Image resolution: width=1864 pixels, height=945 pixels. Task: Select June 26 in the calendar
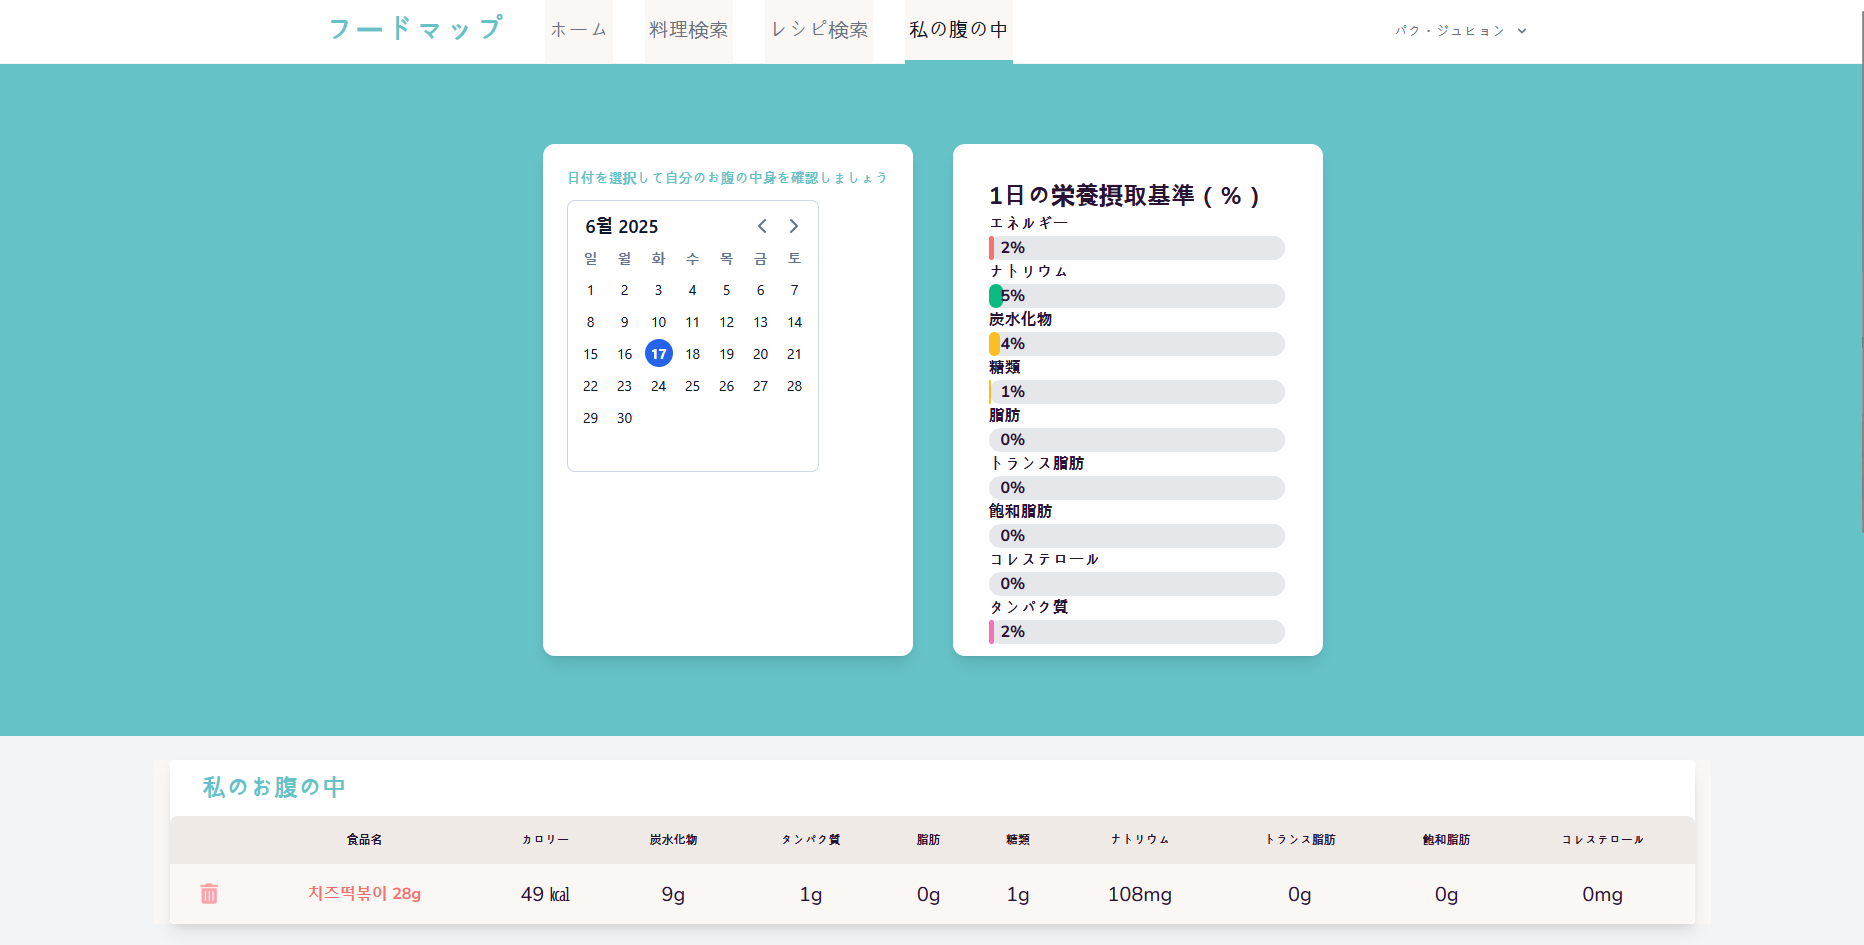[x=727, y=386]
